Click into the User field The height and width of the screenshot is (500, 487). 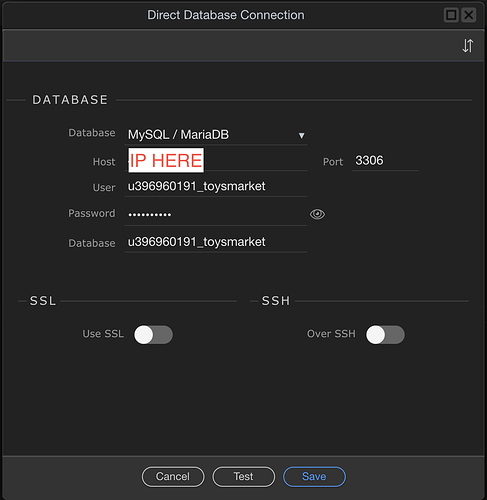click(216, 187)
